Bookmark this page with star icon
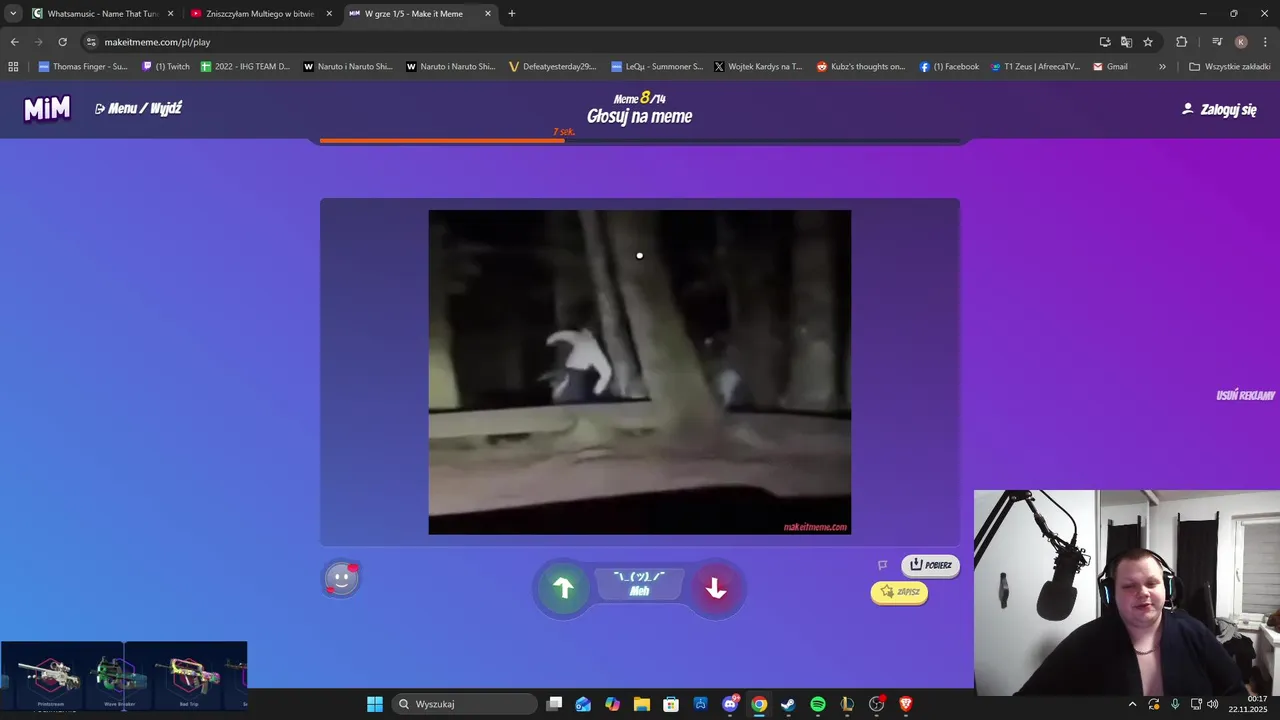Viewport: 1280px width, 720px height. [1148, 42]
